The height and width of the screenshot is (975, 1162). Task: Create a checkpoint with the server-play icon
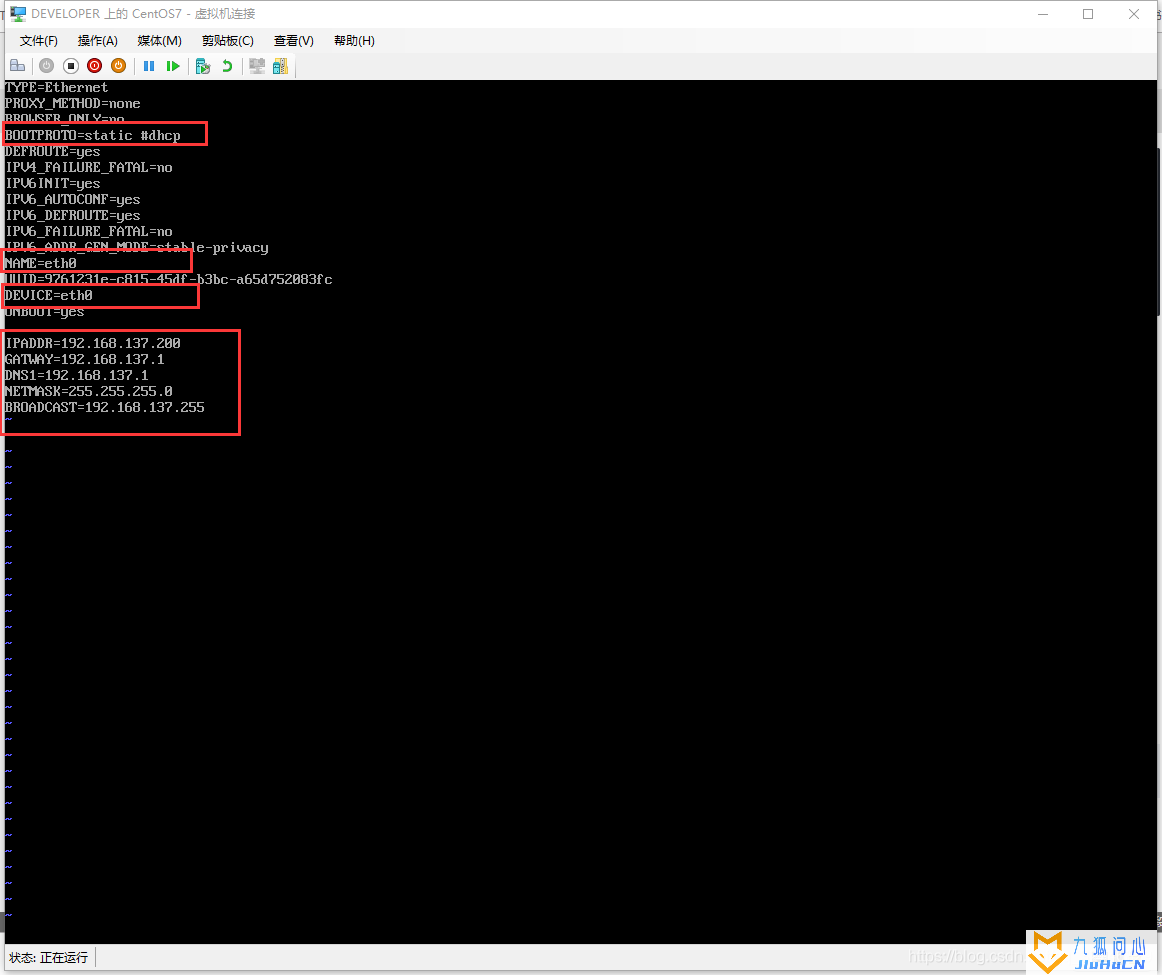203,66
